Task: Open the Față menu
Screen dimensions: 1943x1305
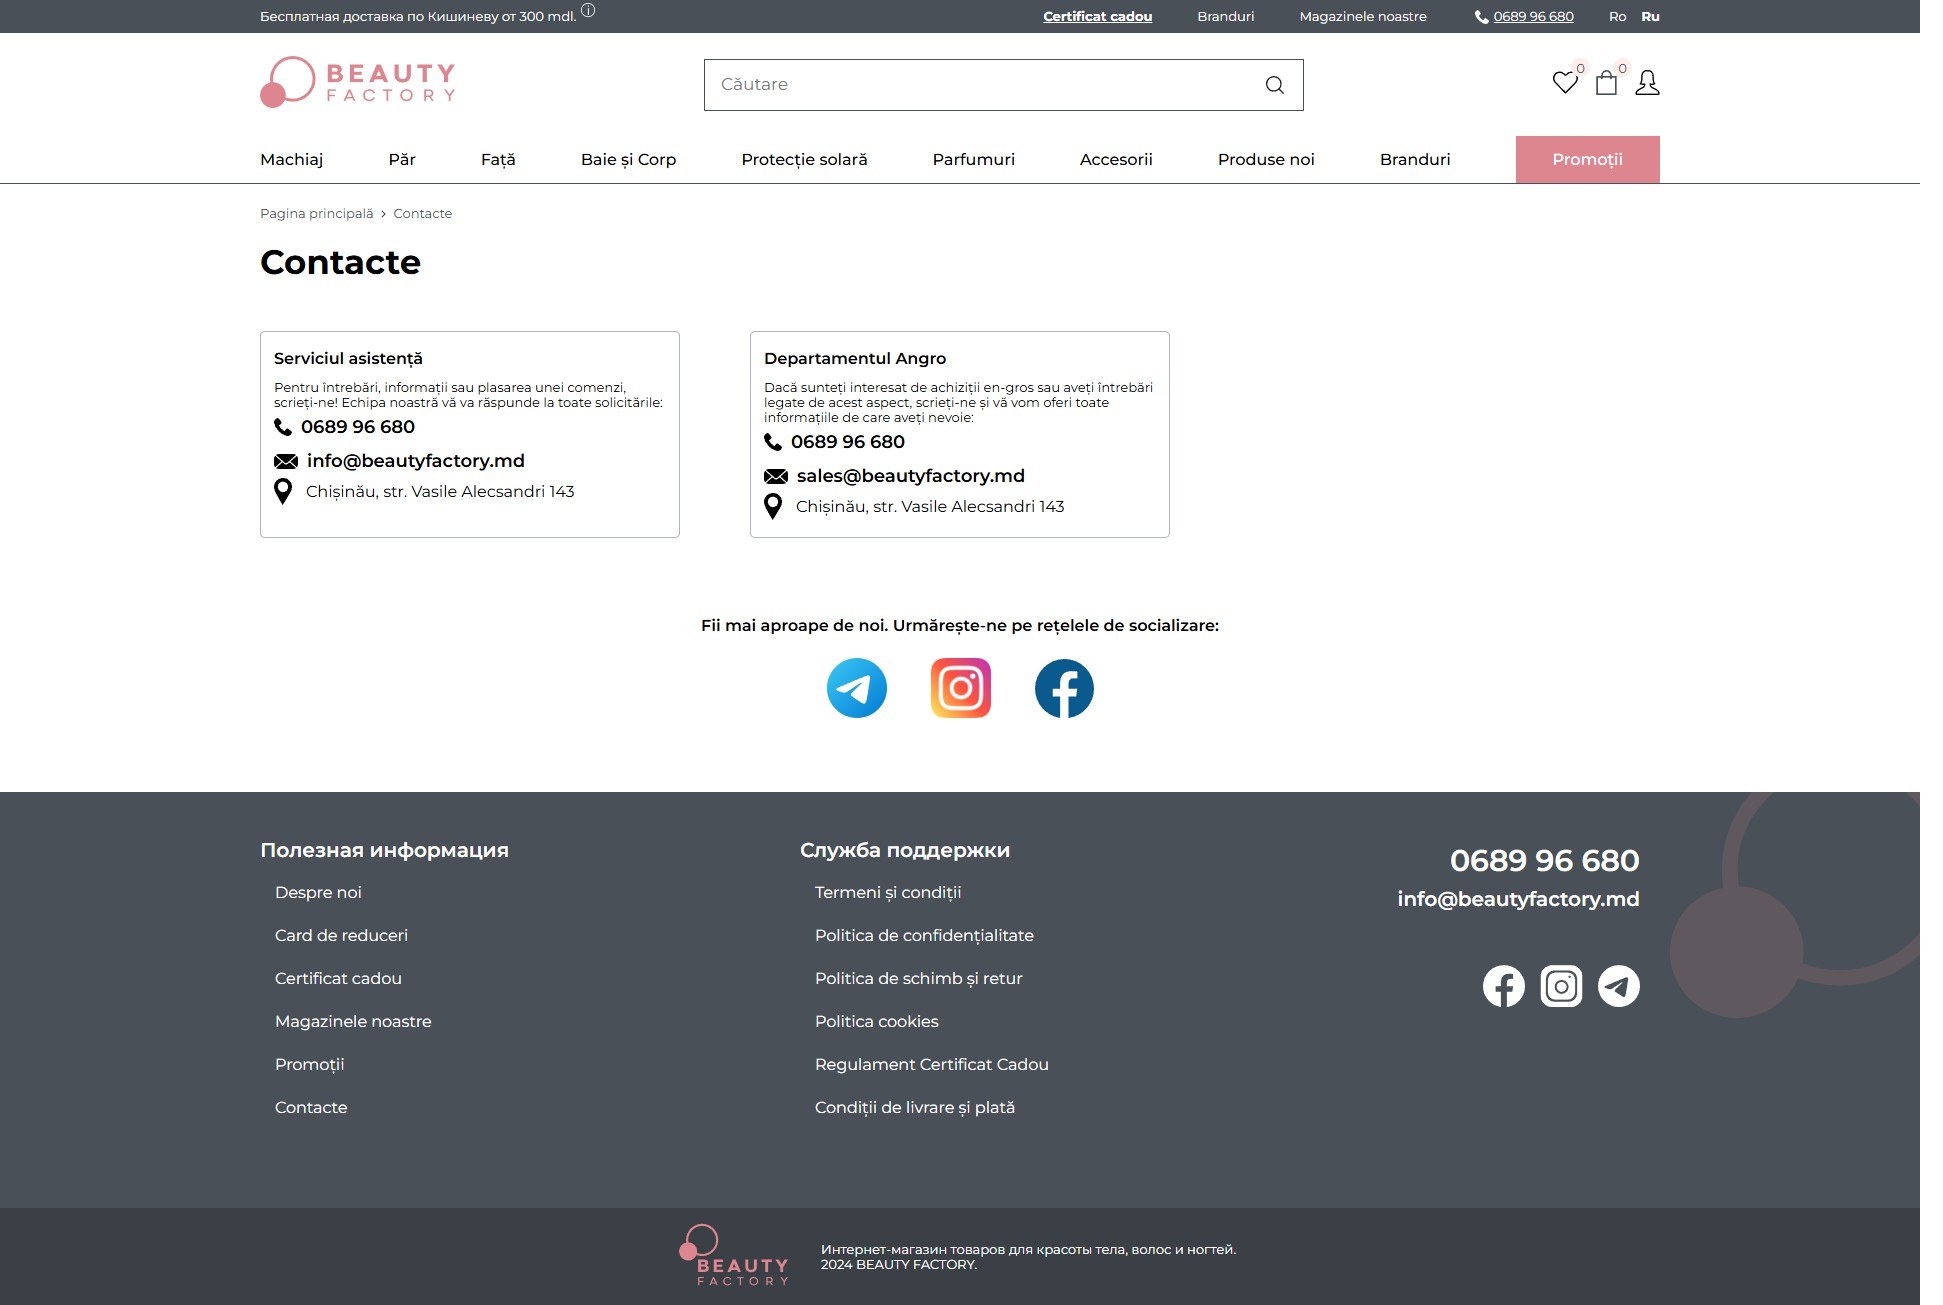Action: click(x=498, y=159)
